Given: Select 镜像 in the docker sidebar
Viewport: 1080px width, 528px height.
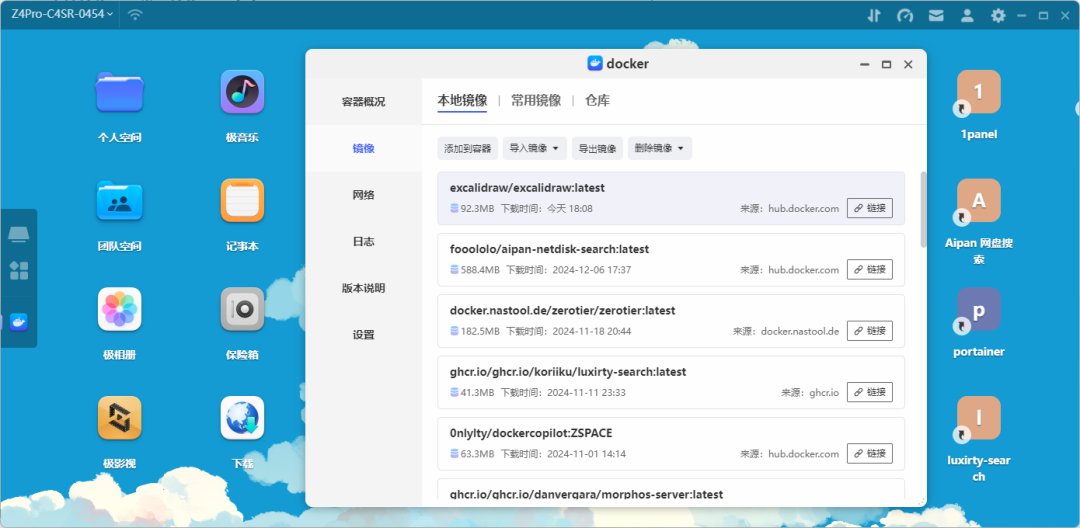Looking at the screenshot, I should (364, 148).
